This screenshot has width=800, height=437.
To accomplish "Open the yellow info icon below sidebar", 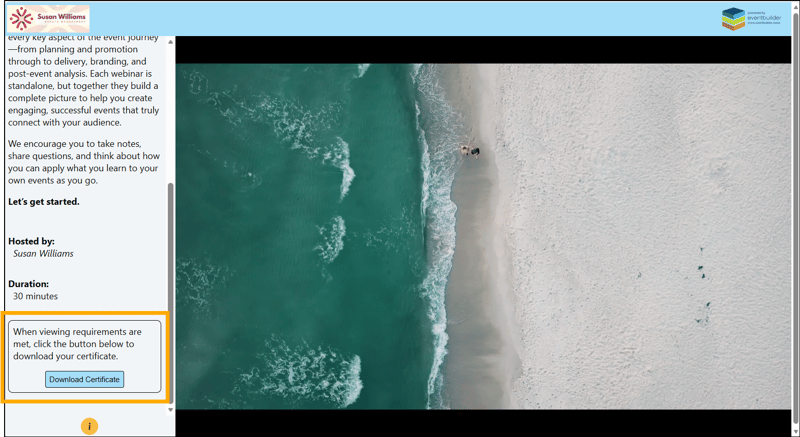I will [x=89, y=426].
